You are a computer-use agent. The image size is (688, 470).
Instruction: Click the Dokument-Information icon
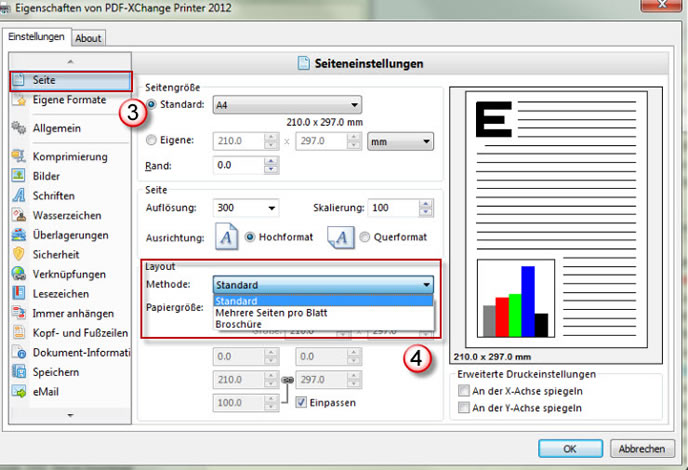point(19,352)
